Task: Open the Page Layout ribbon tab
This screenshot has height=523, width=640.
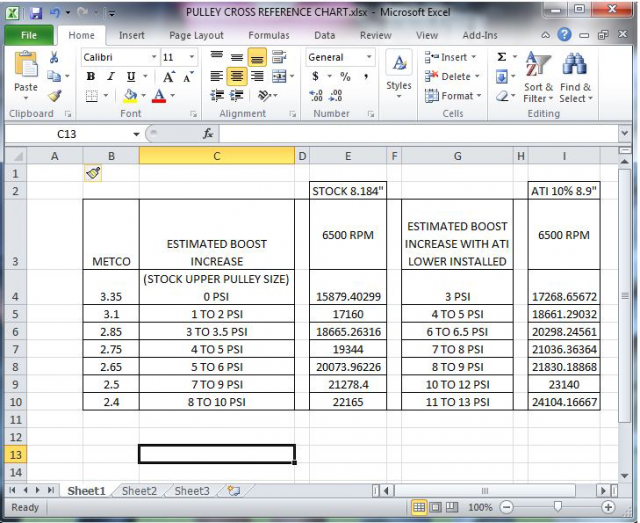Action: (x=196, y=35)
